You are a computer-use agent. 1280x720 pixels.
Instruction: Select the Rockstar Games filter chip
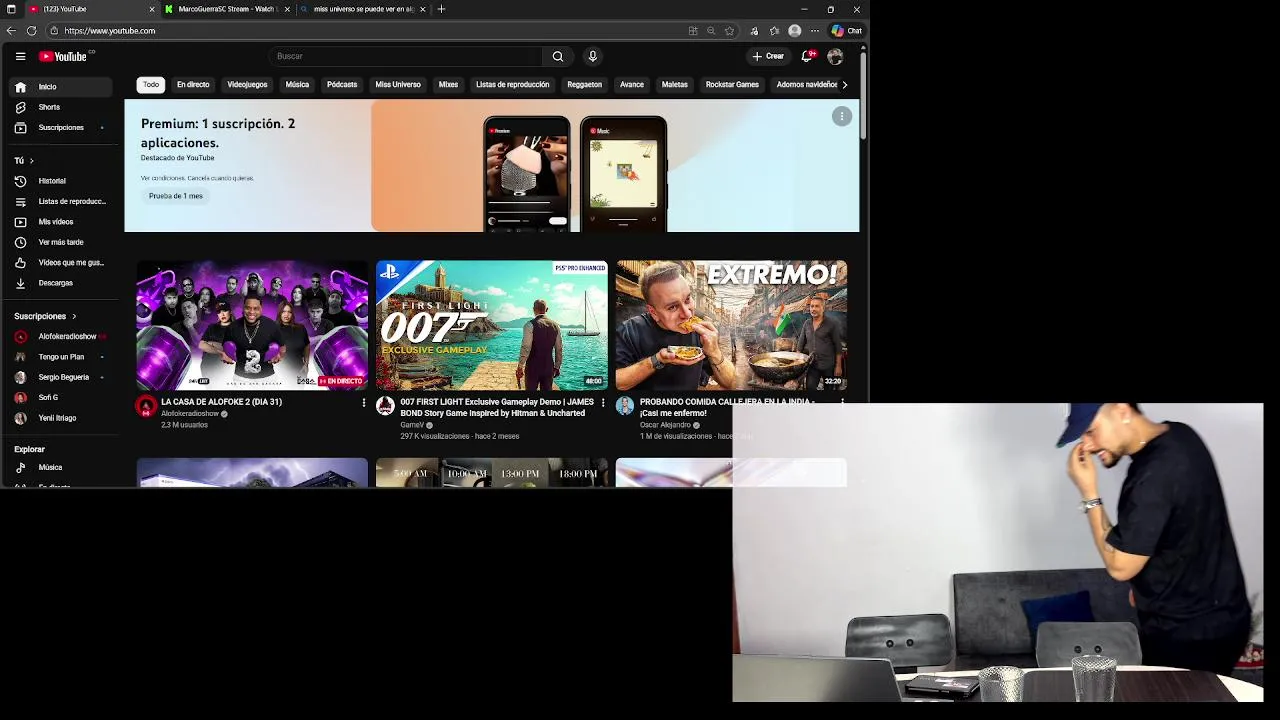pos(732,85)
